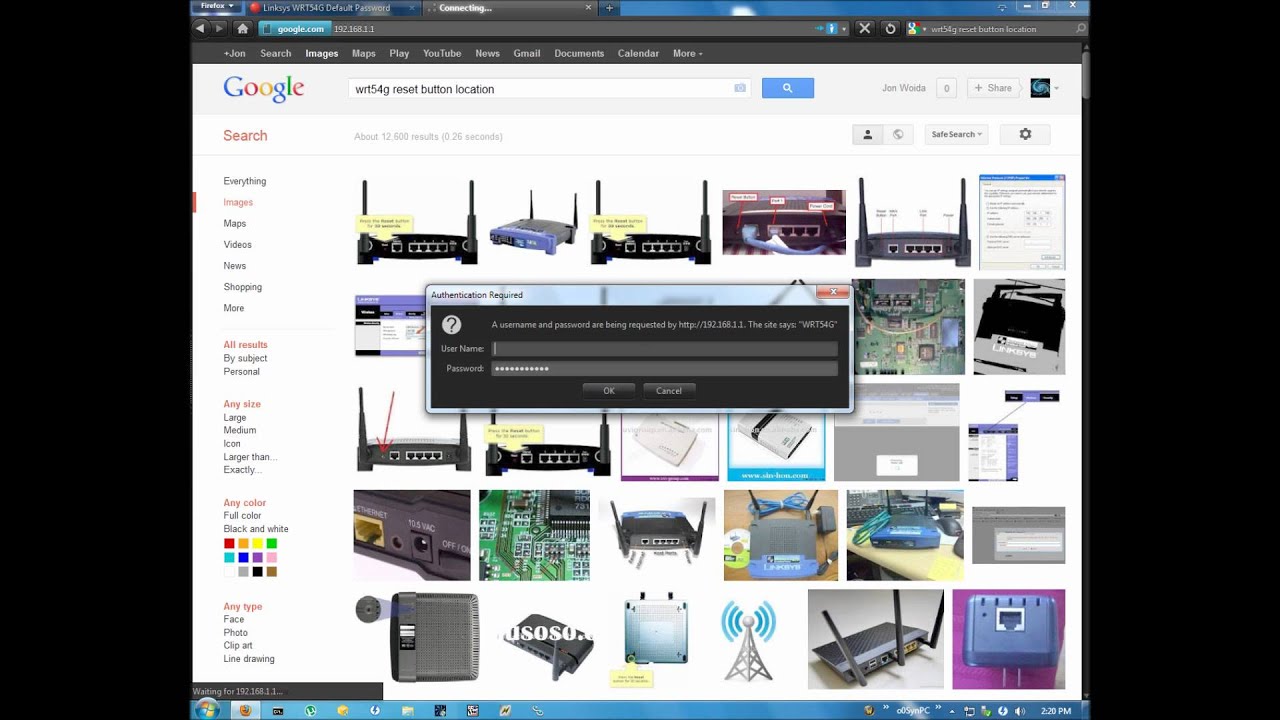Click the clock showing 2:20 PM
This screenshot has width=1280, height=720.
coord(1056,711)
